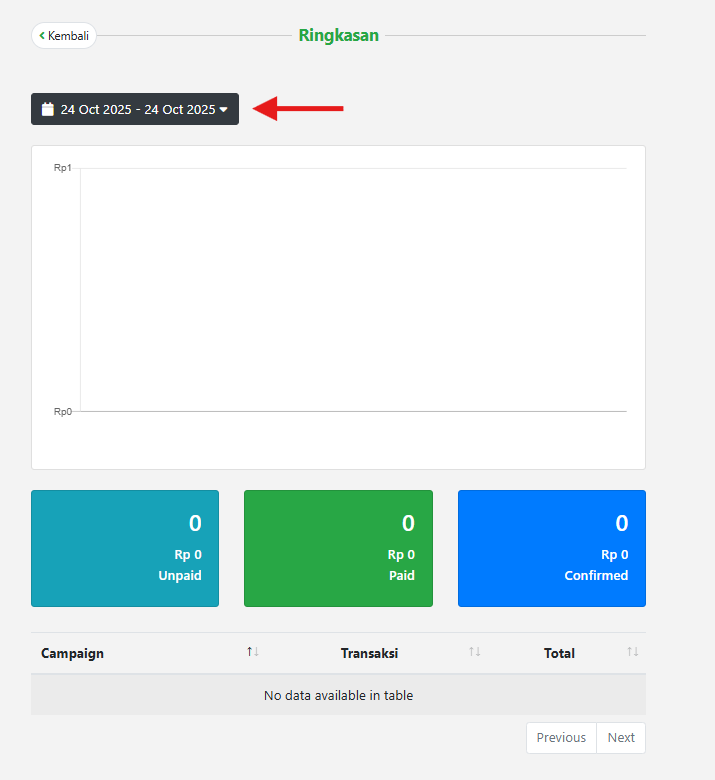Select the blue Confirmed summary card
This screenshot has height=780, width=715.
click(x=551, y=548)
